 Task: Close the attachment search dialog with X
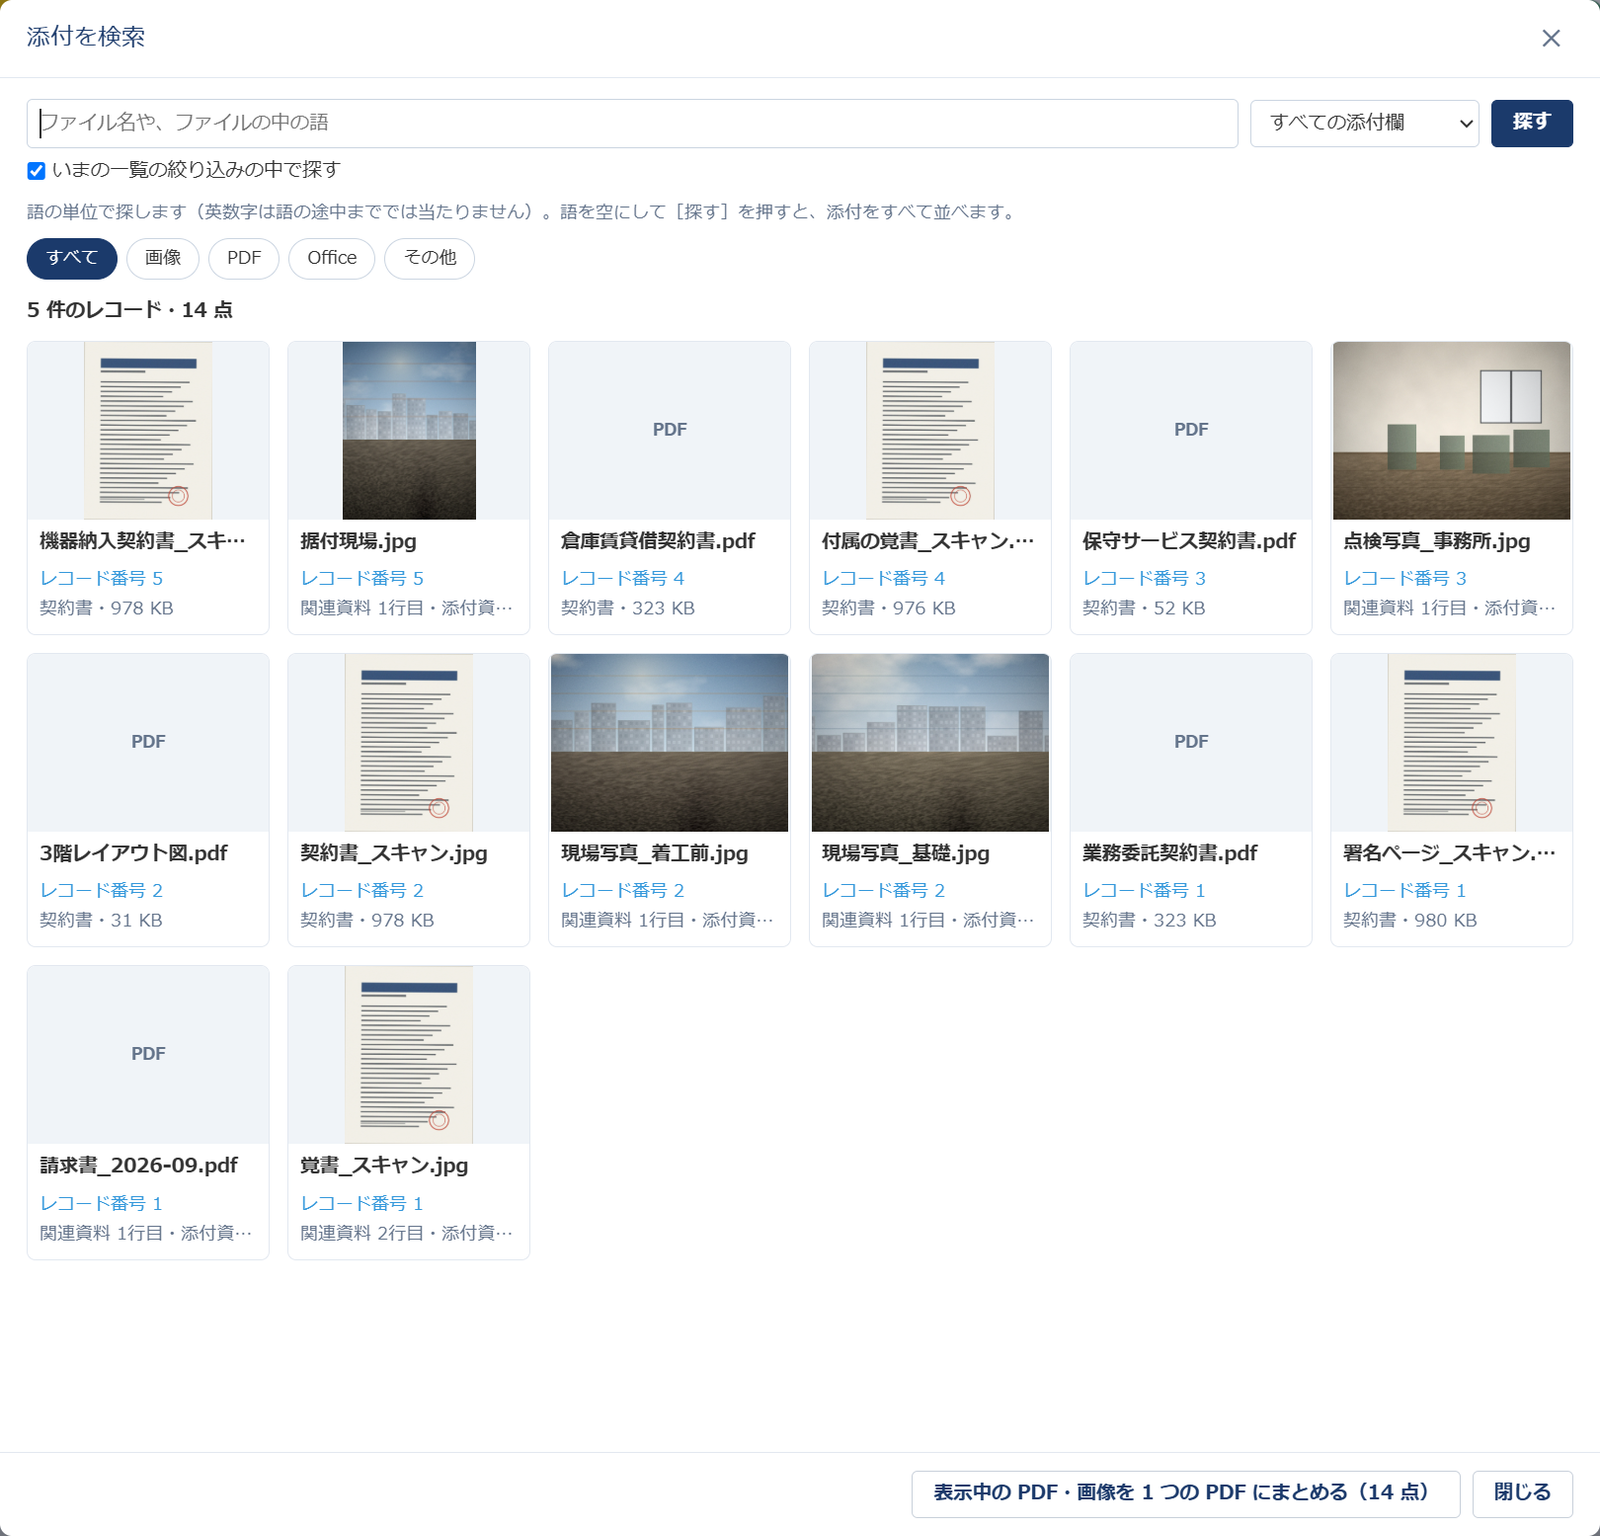point(1551,38)
